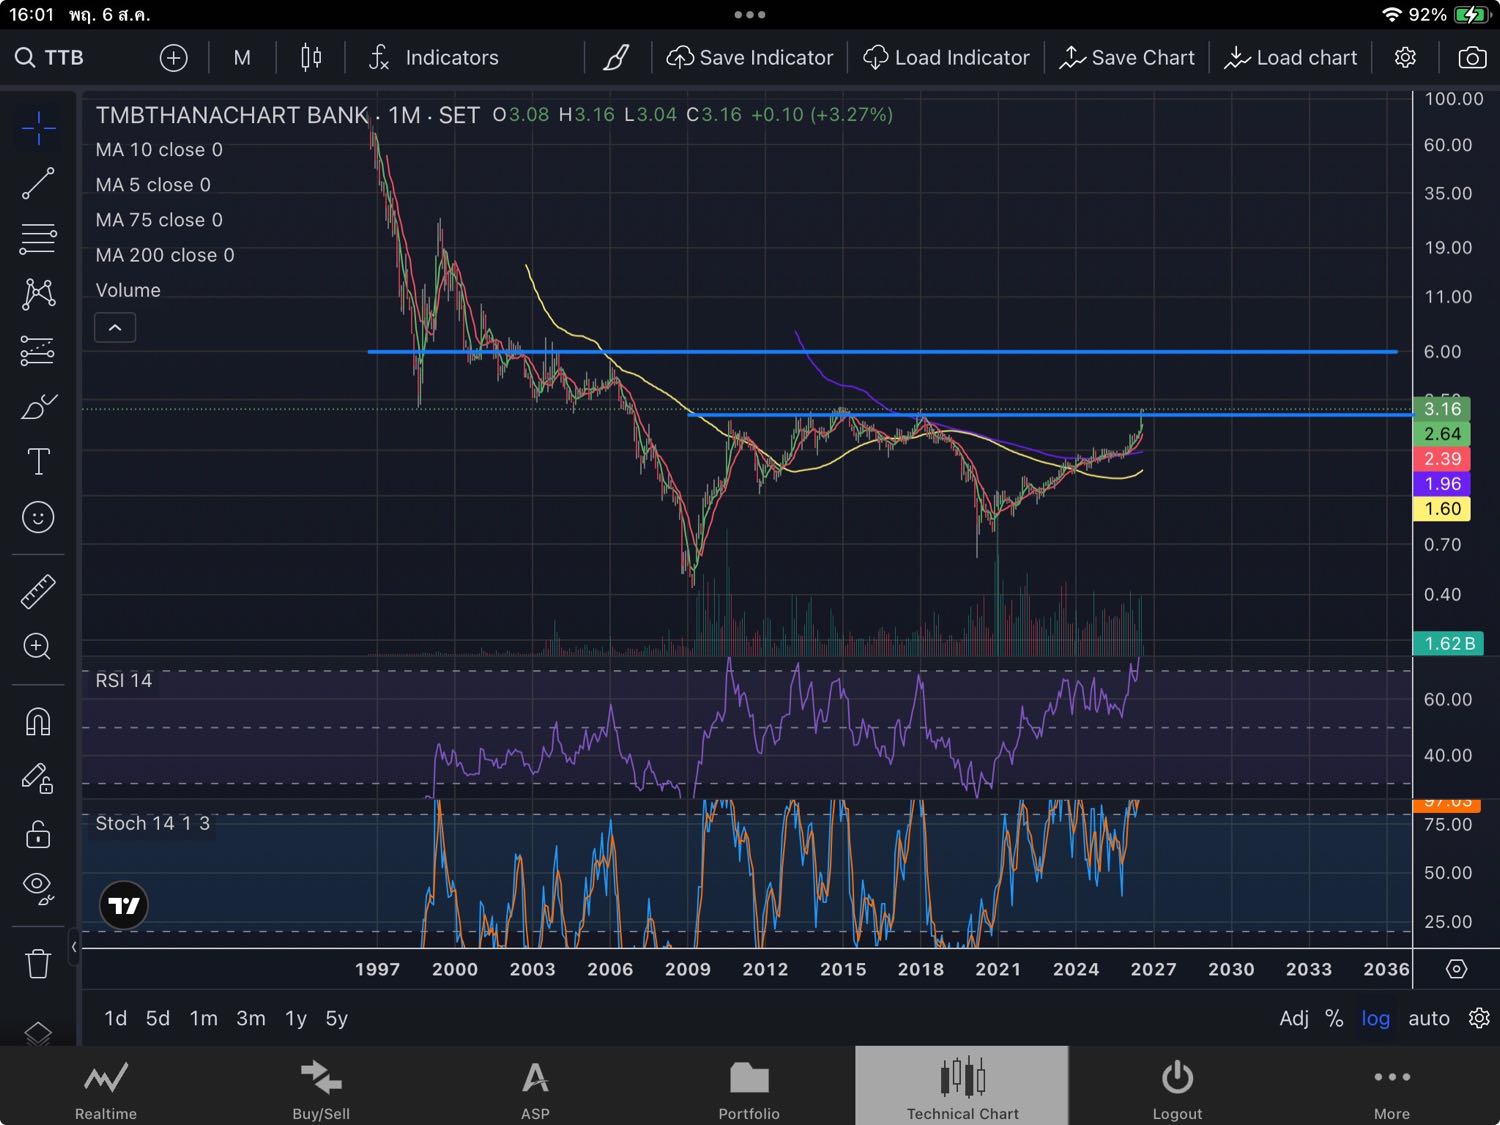Set the date range to 1d
1500x1125 pixels.
point(116,1018)
